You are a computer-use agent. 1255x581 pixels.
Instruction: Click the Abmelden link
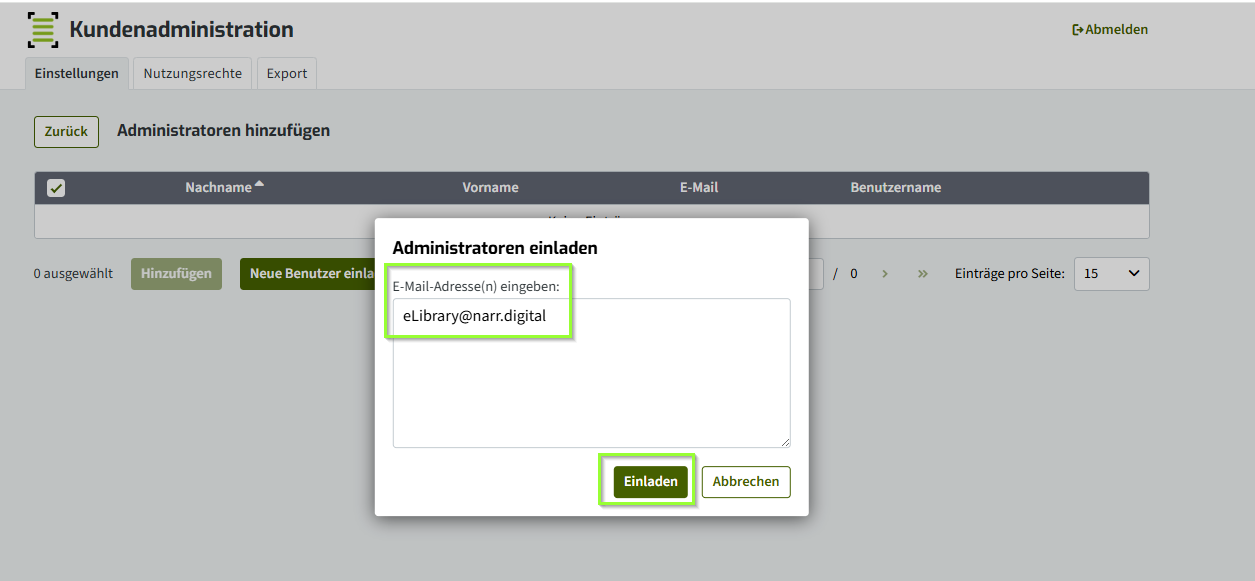pos(1110,30)
